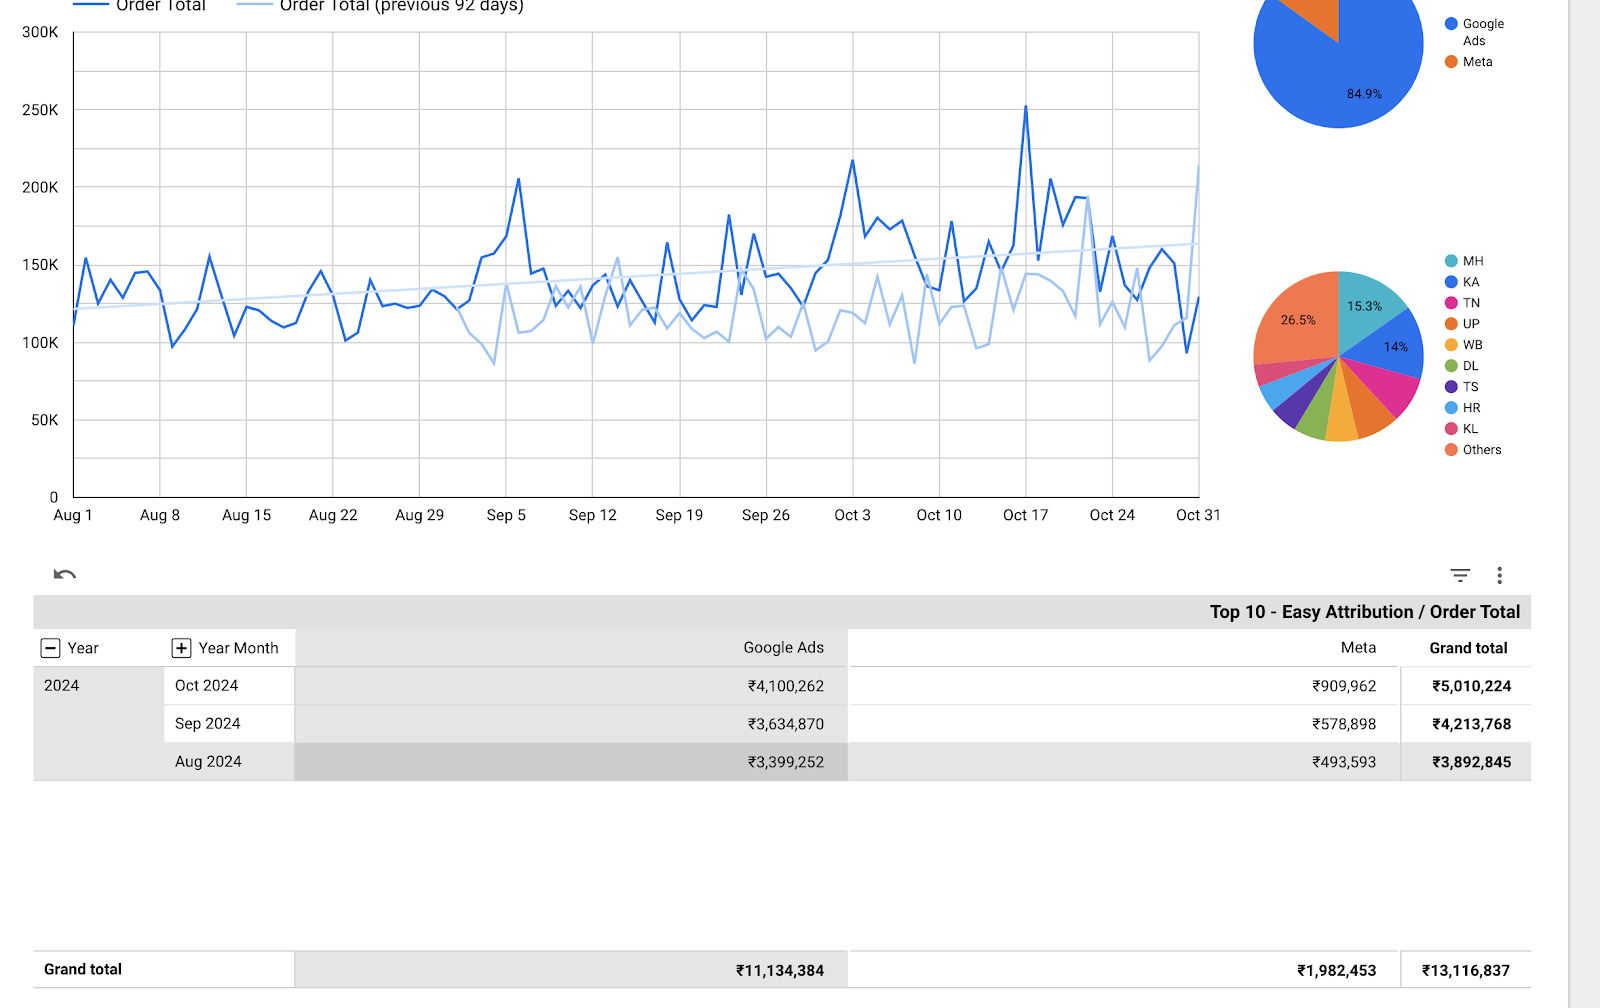
Task: Click the KL legend entry
Action: pyautogui.click(x=1462, y=429)
